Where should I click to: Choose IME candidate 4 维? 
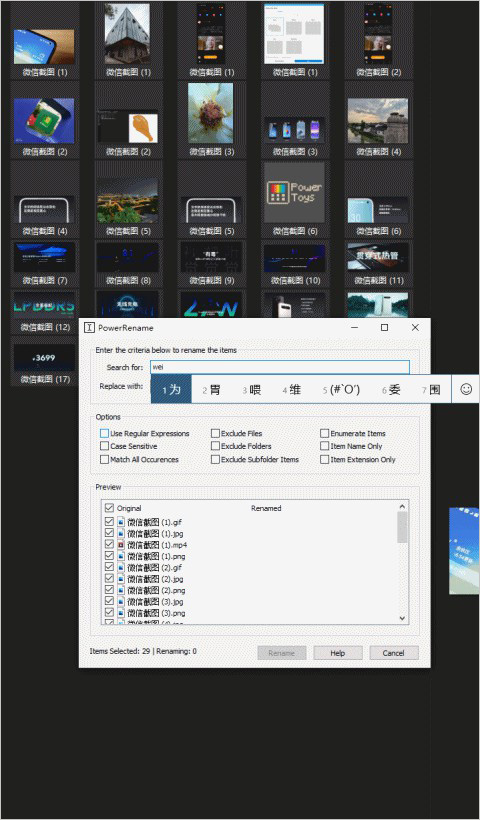(x=292, y=390)
